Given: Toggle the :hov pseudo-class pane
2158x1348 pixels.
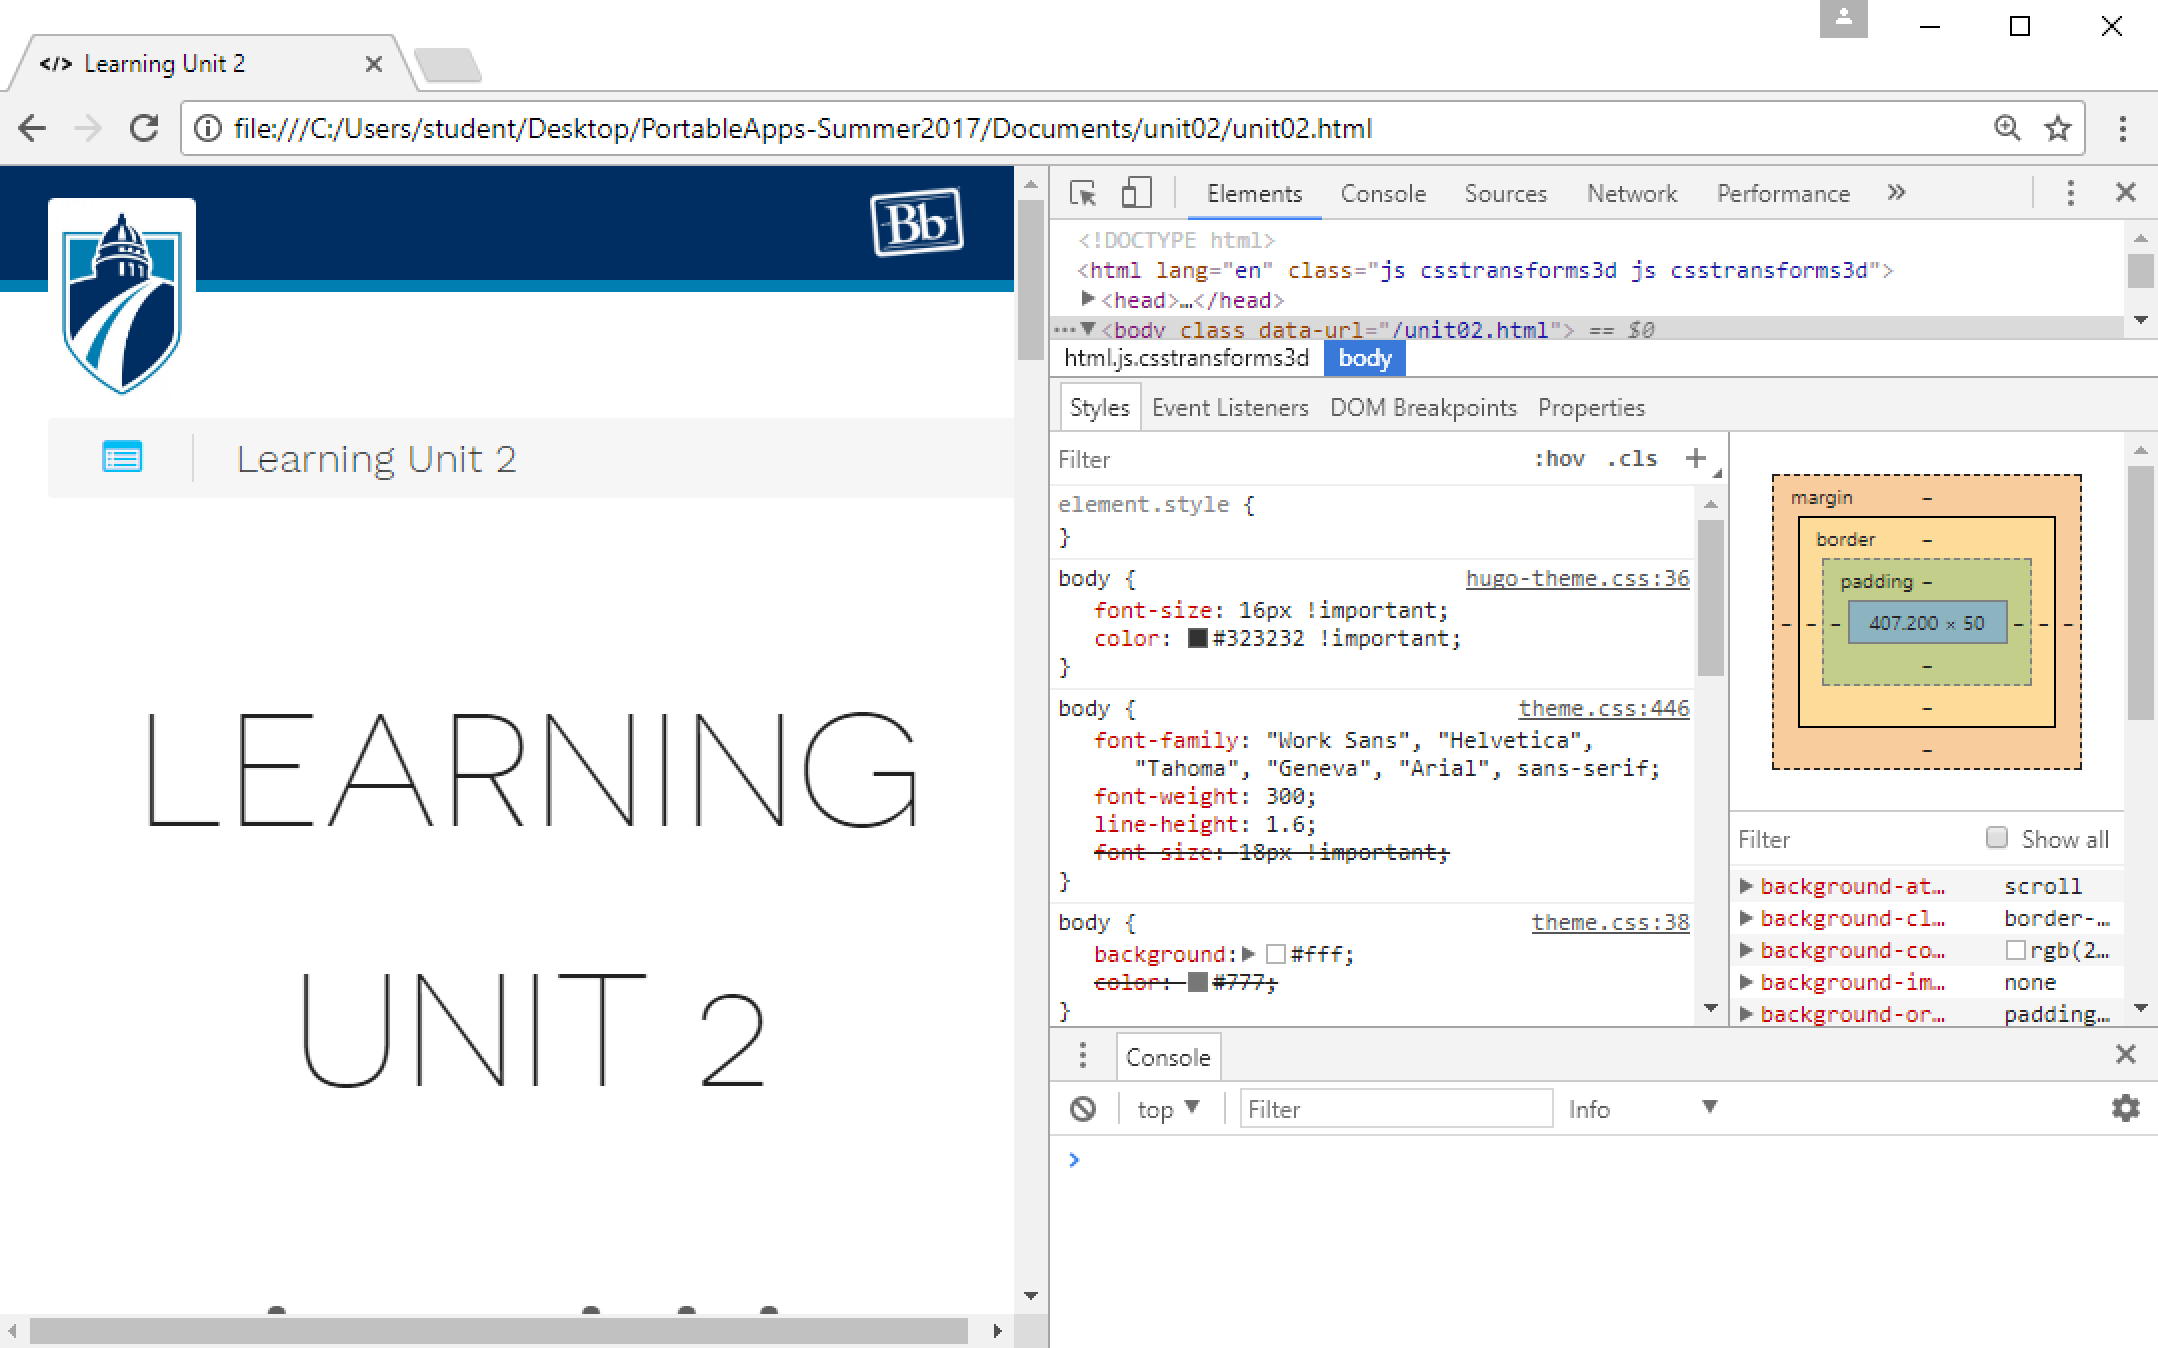Looking at the screenshot, I should tap(1560, 458).
